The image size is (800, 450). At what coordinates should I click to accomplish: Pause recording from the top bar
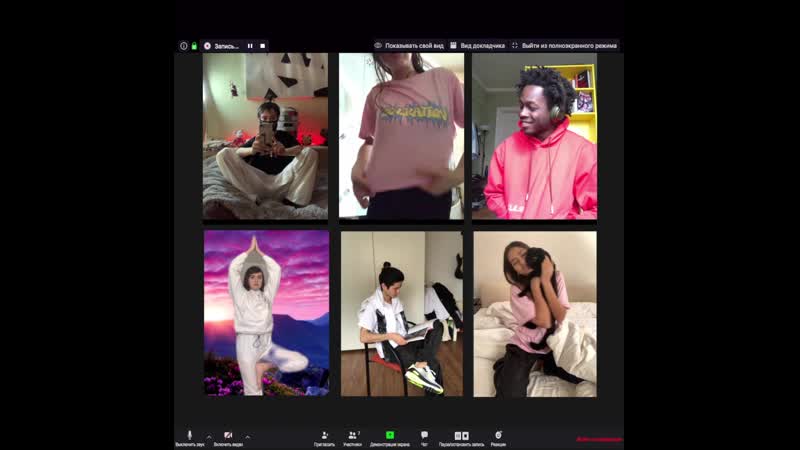pyautogui.click(x=250, y=46)
